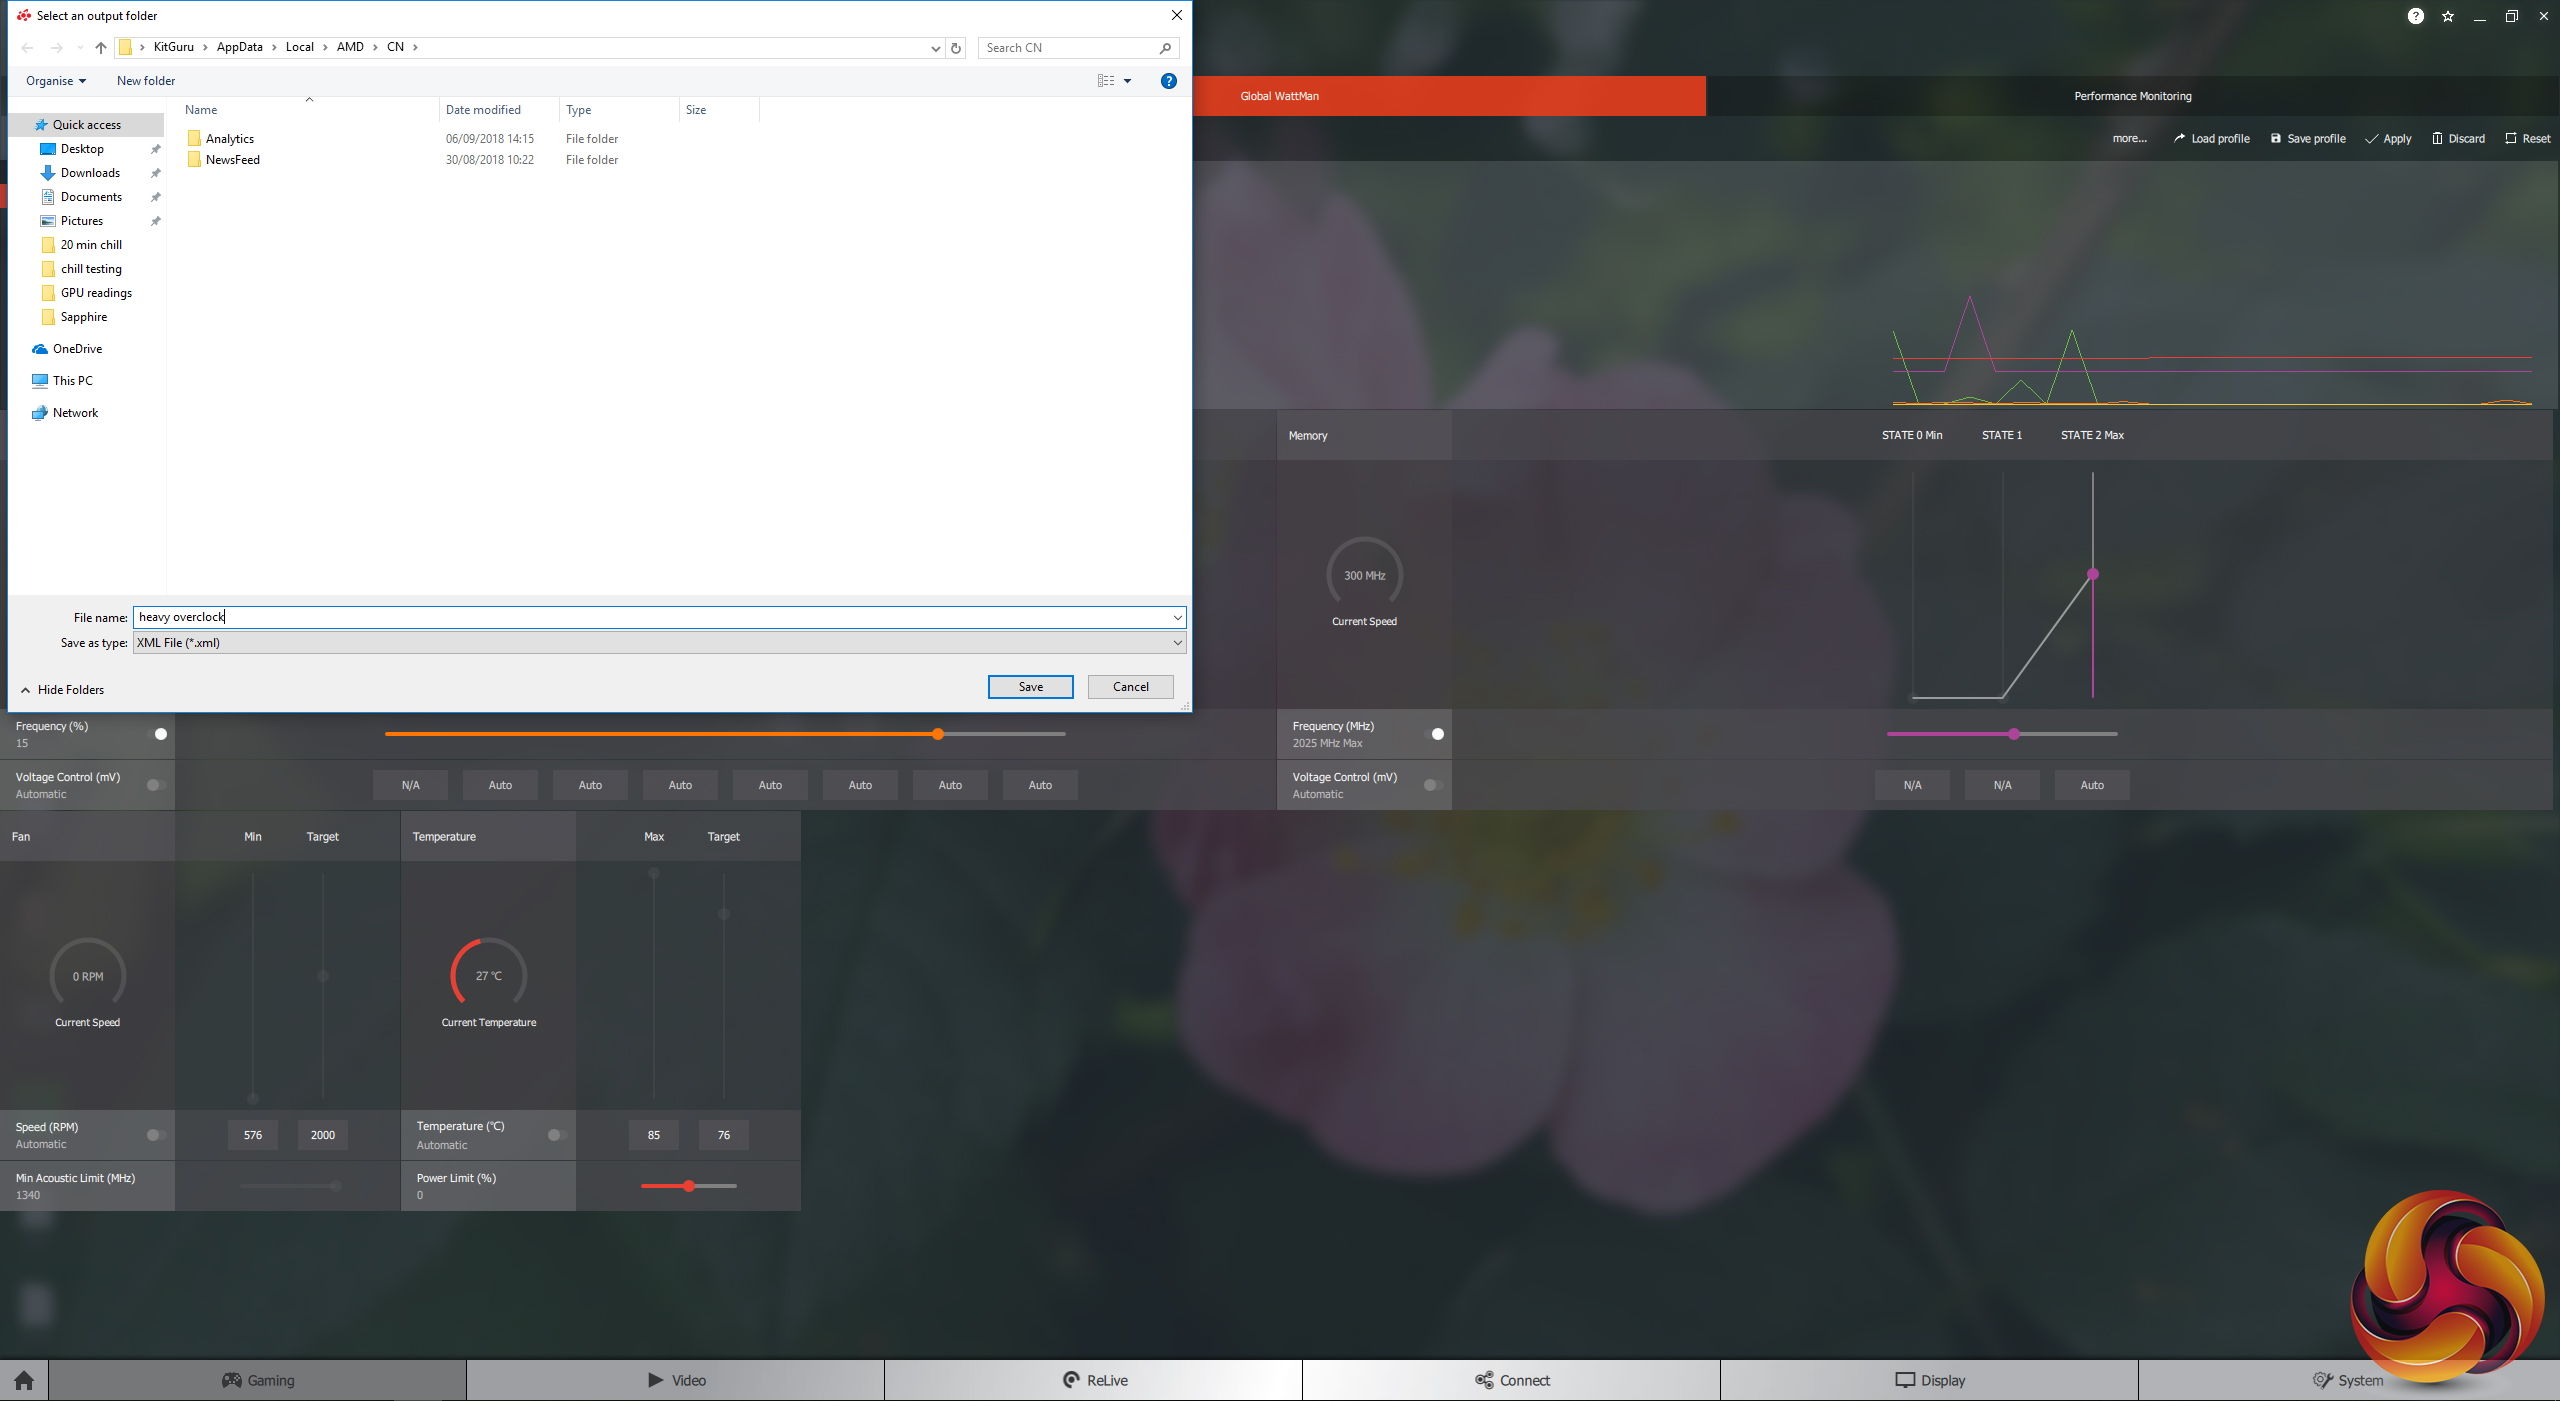Open the Organise dropdown menu
The height and width of the screenshot is (1401, 2560).
[56, 81]
